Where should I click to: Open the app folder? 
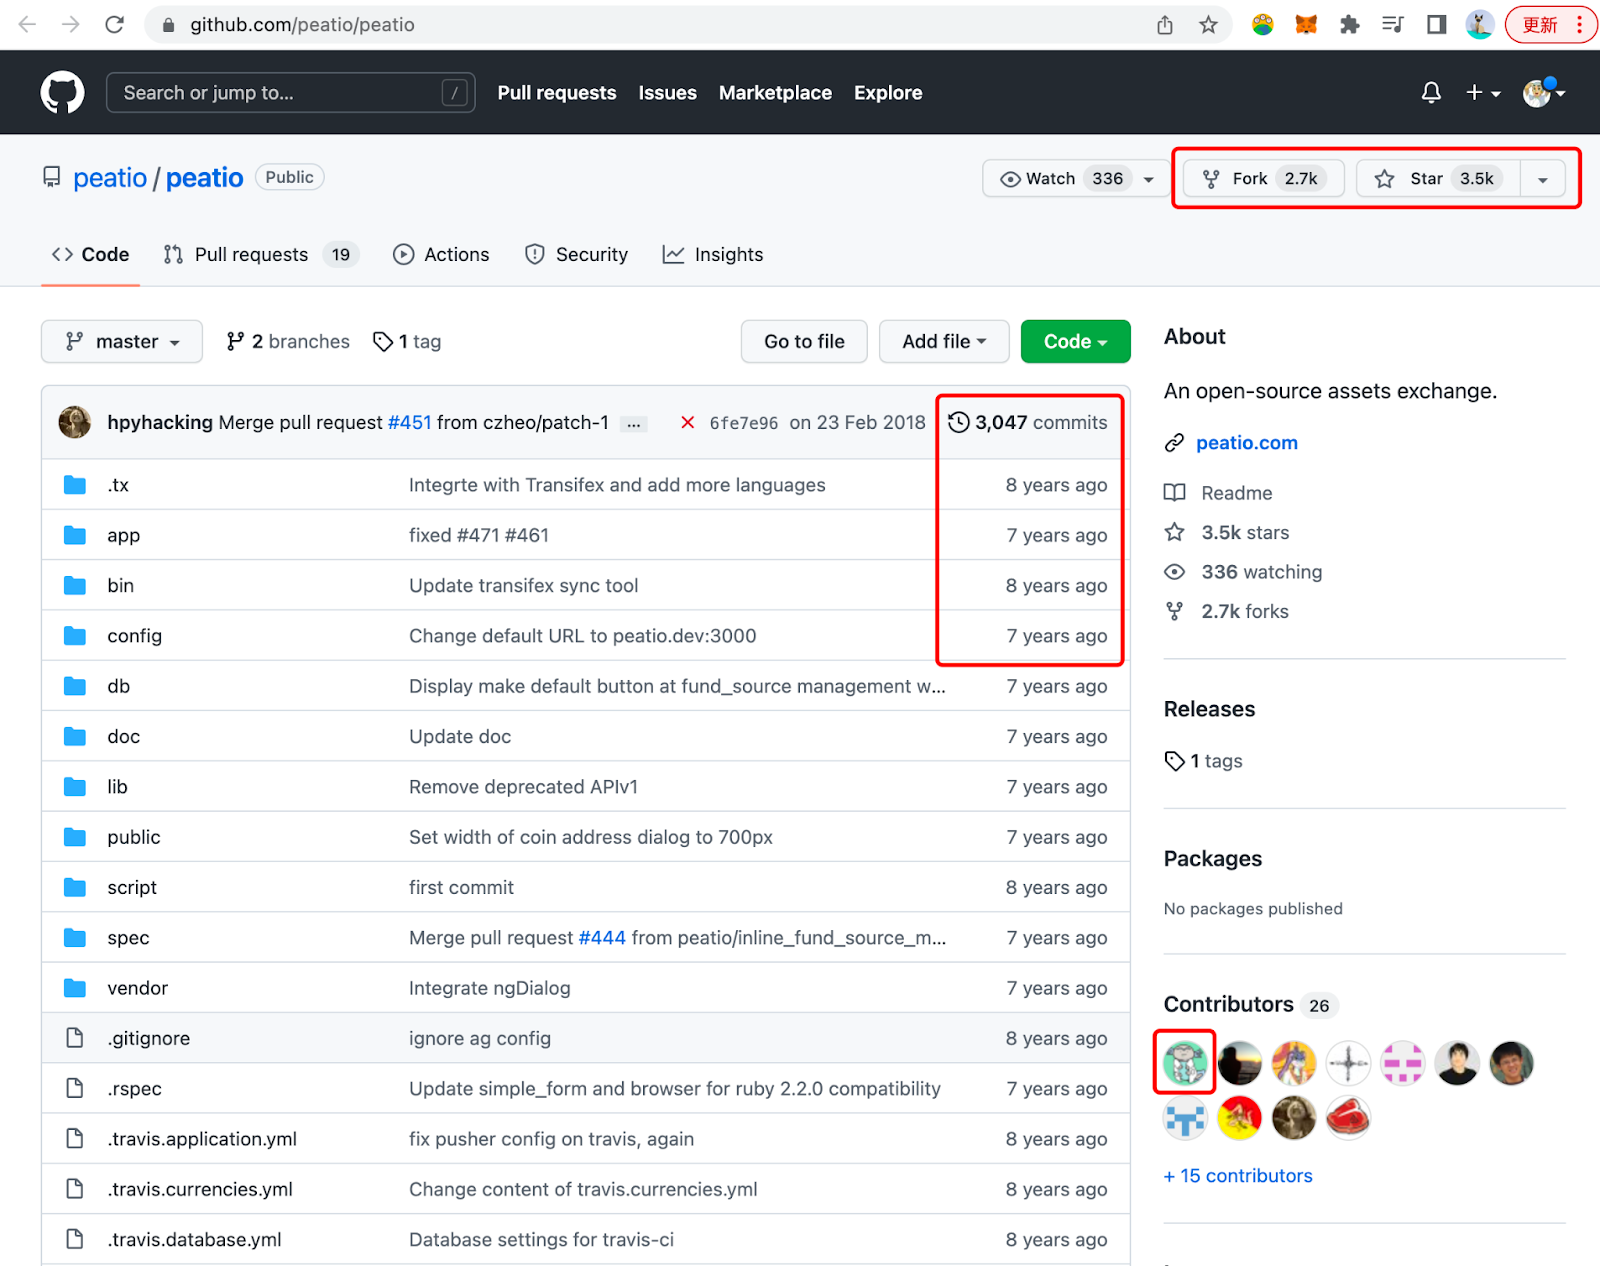point(124,536)
